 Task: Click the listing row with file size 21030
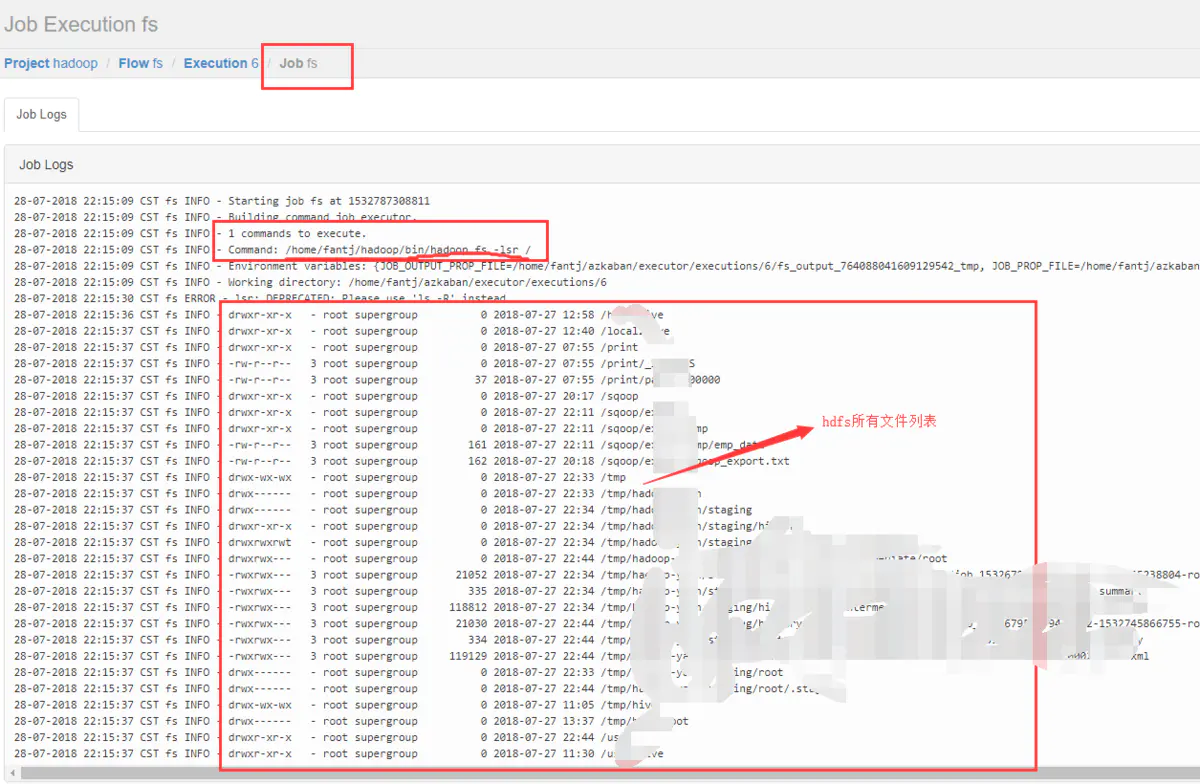(x=607, y=624)
